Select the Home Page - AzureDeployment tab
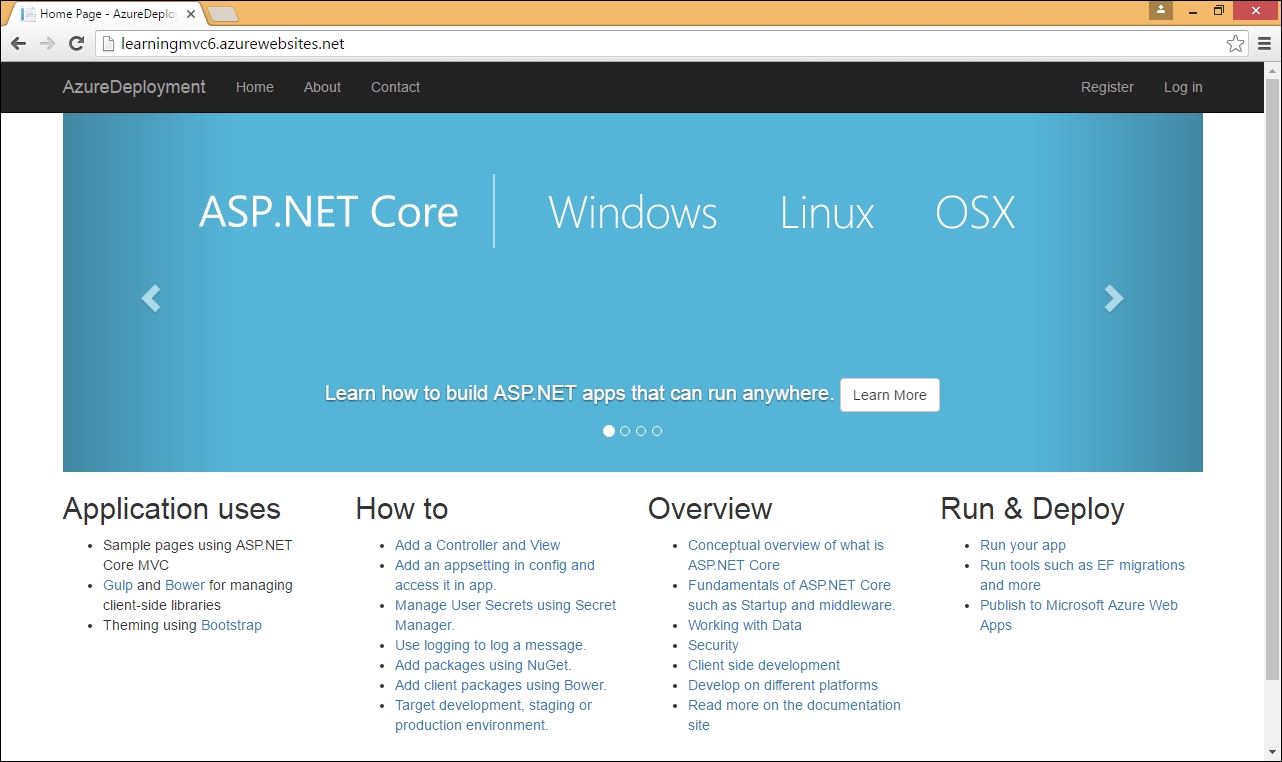Screen dimensions: 1282x762 click(x=108, y=15)
